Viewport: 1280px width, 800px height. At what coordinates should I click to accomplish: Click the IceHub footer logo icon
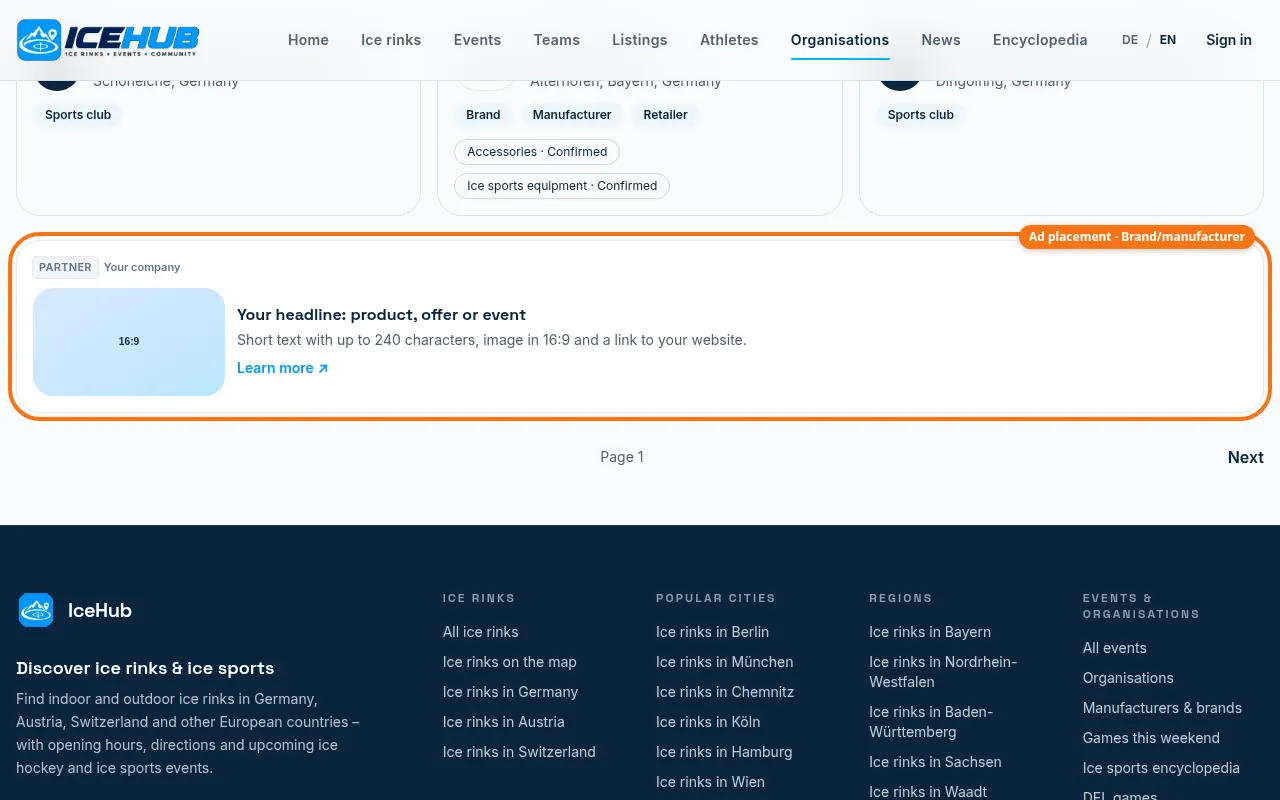[36, 610]
